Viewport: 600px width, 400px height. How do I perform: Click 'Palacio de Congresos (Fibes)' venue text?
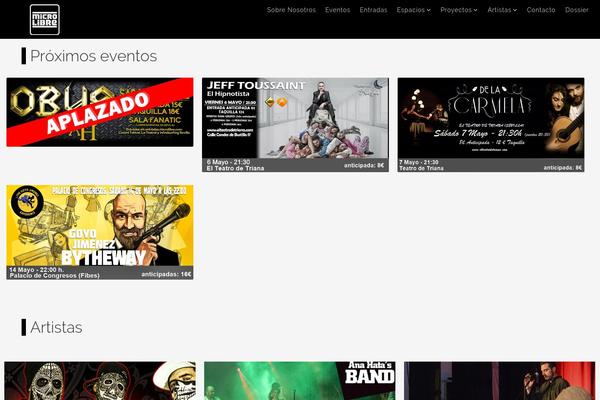[x=54, y=276]
